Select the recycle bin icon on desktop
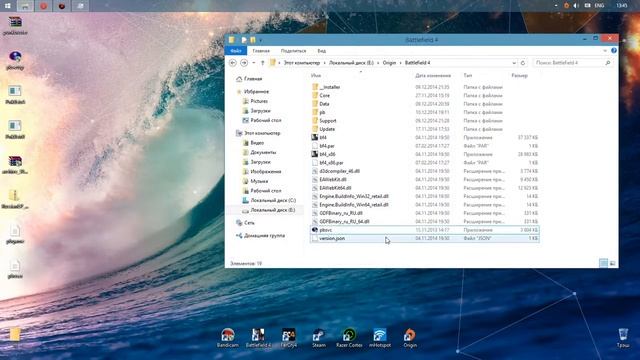 pyautogui.click(x=622, y=338)
